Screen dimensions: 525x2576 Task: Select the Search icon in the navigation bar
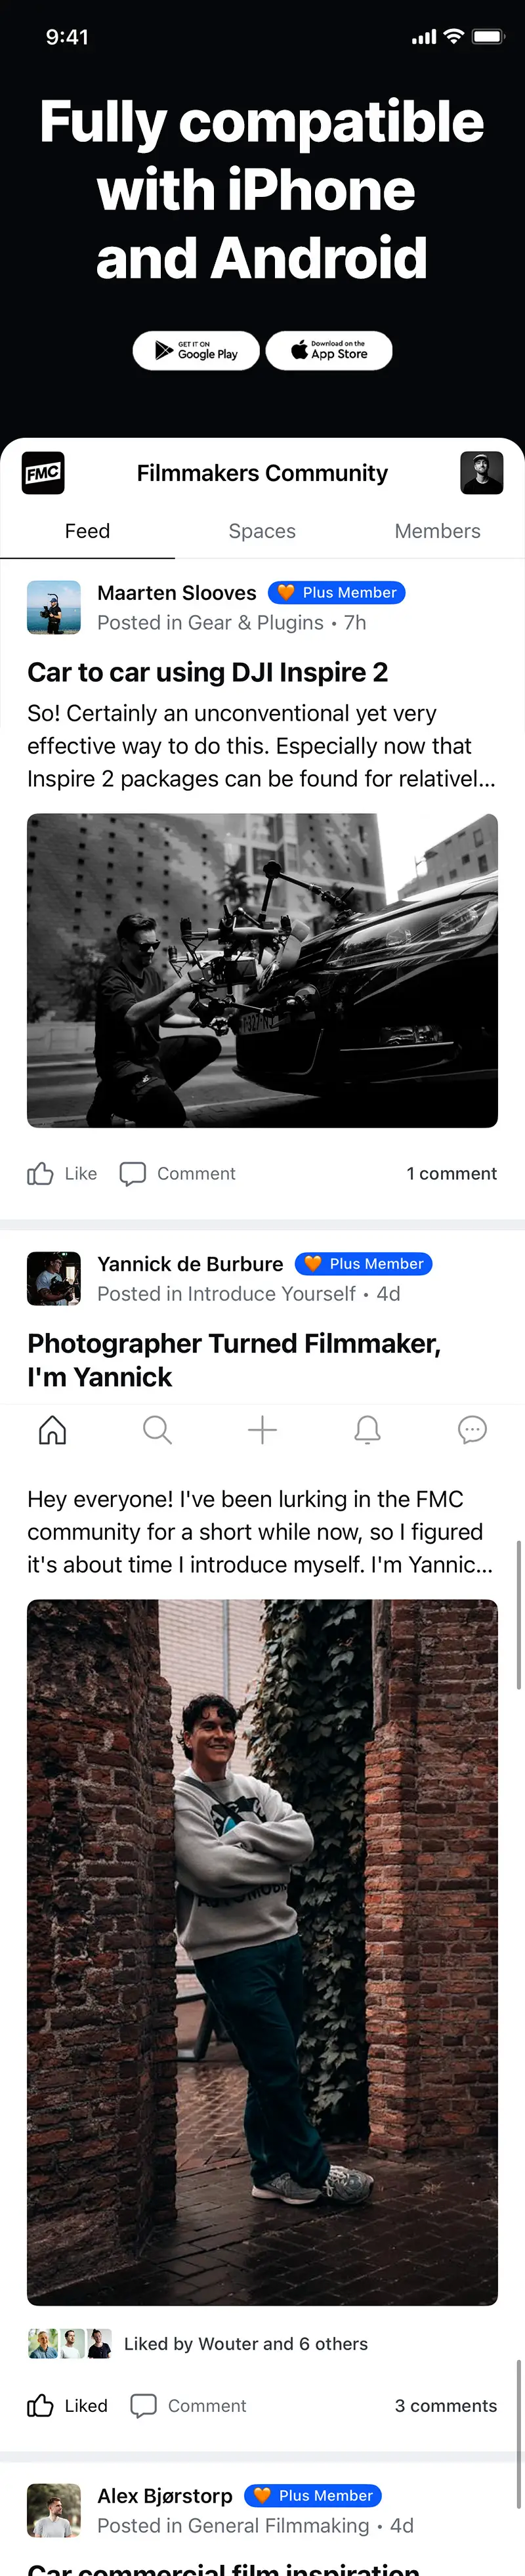(x=157, y=1430)
